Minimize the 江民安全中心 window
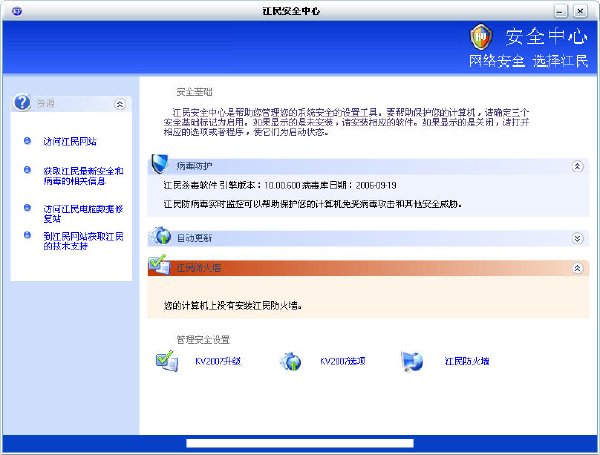600x455 pixels. click(561, 11)
